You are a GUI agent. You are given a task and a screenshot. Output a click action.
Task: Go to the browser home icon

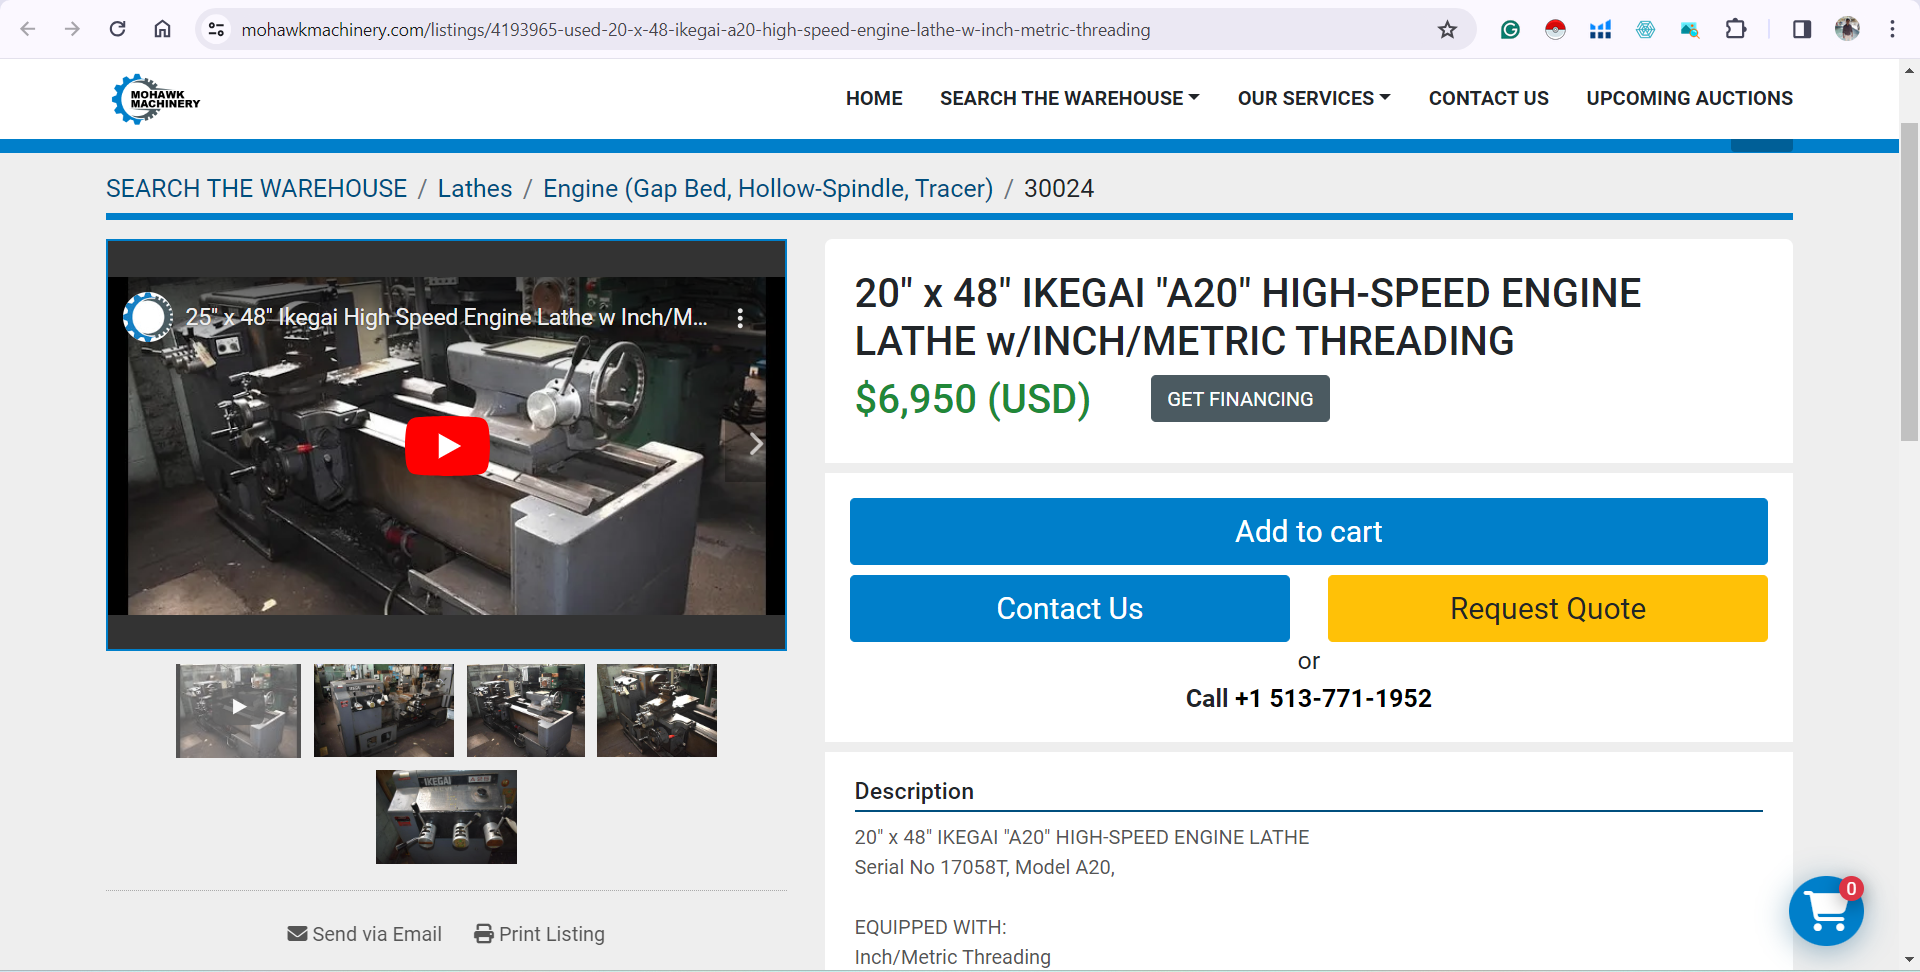162,29
